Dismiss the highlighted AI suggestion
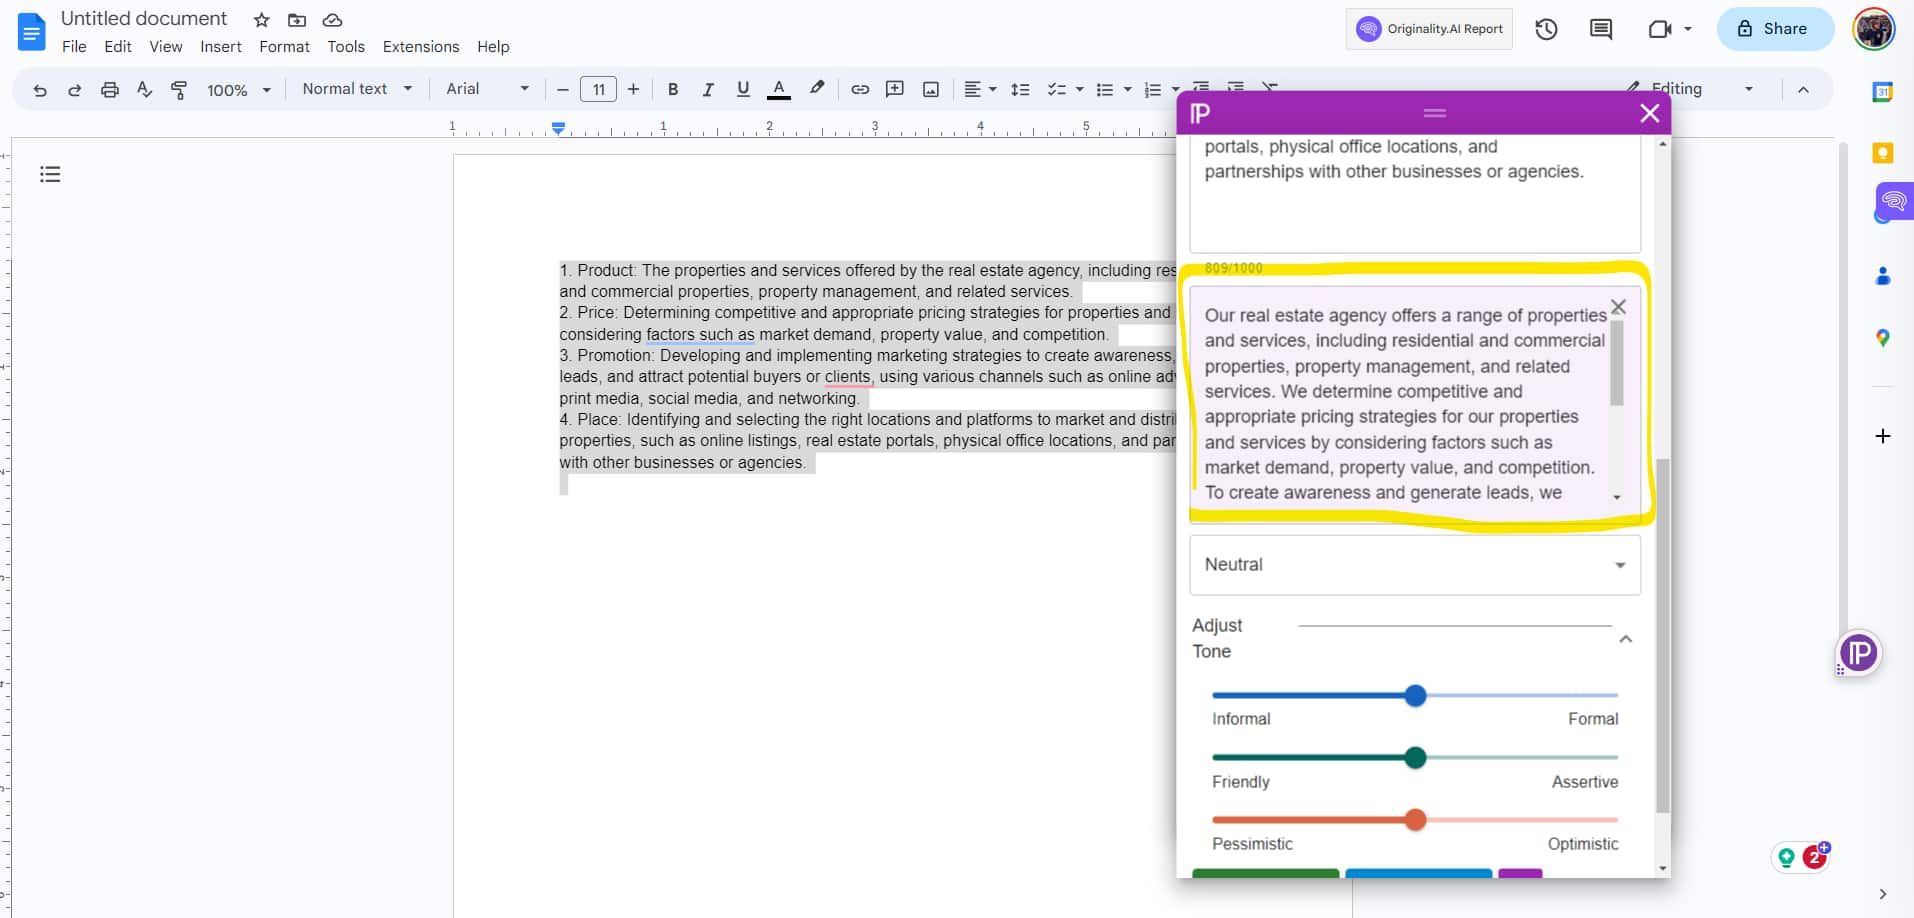 1618,306
